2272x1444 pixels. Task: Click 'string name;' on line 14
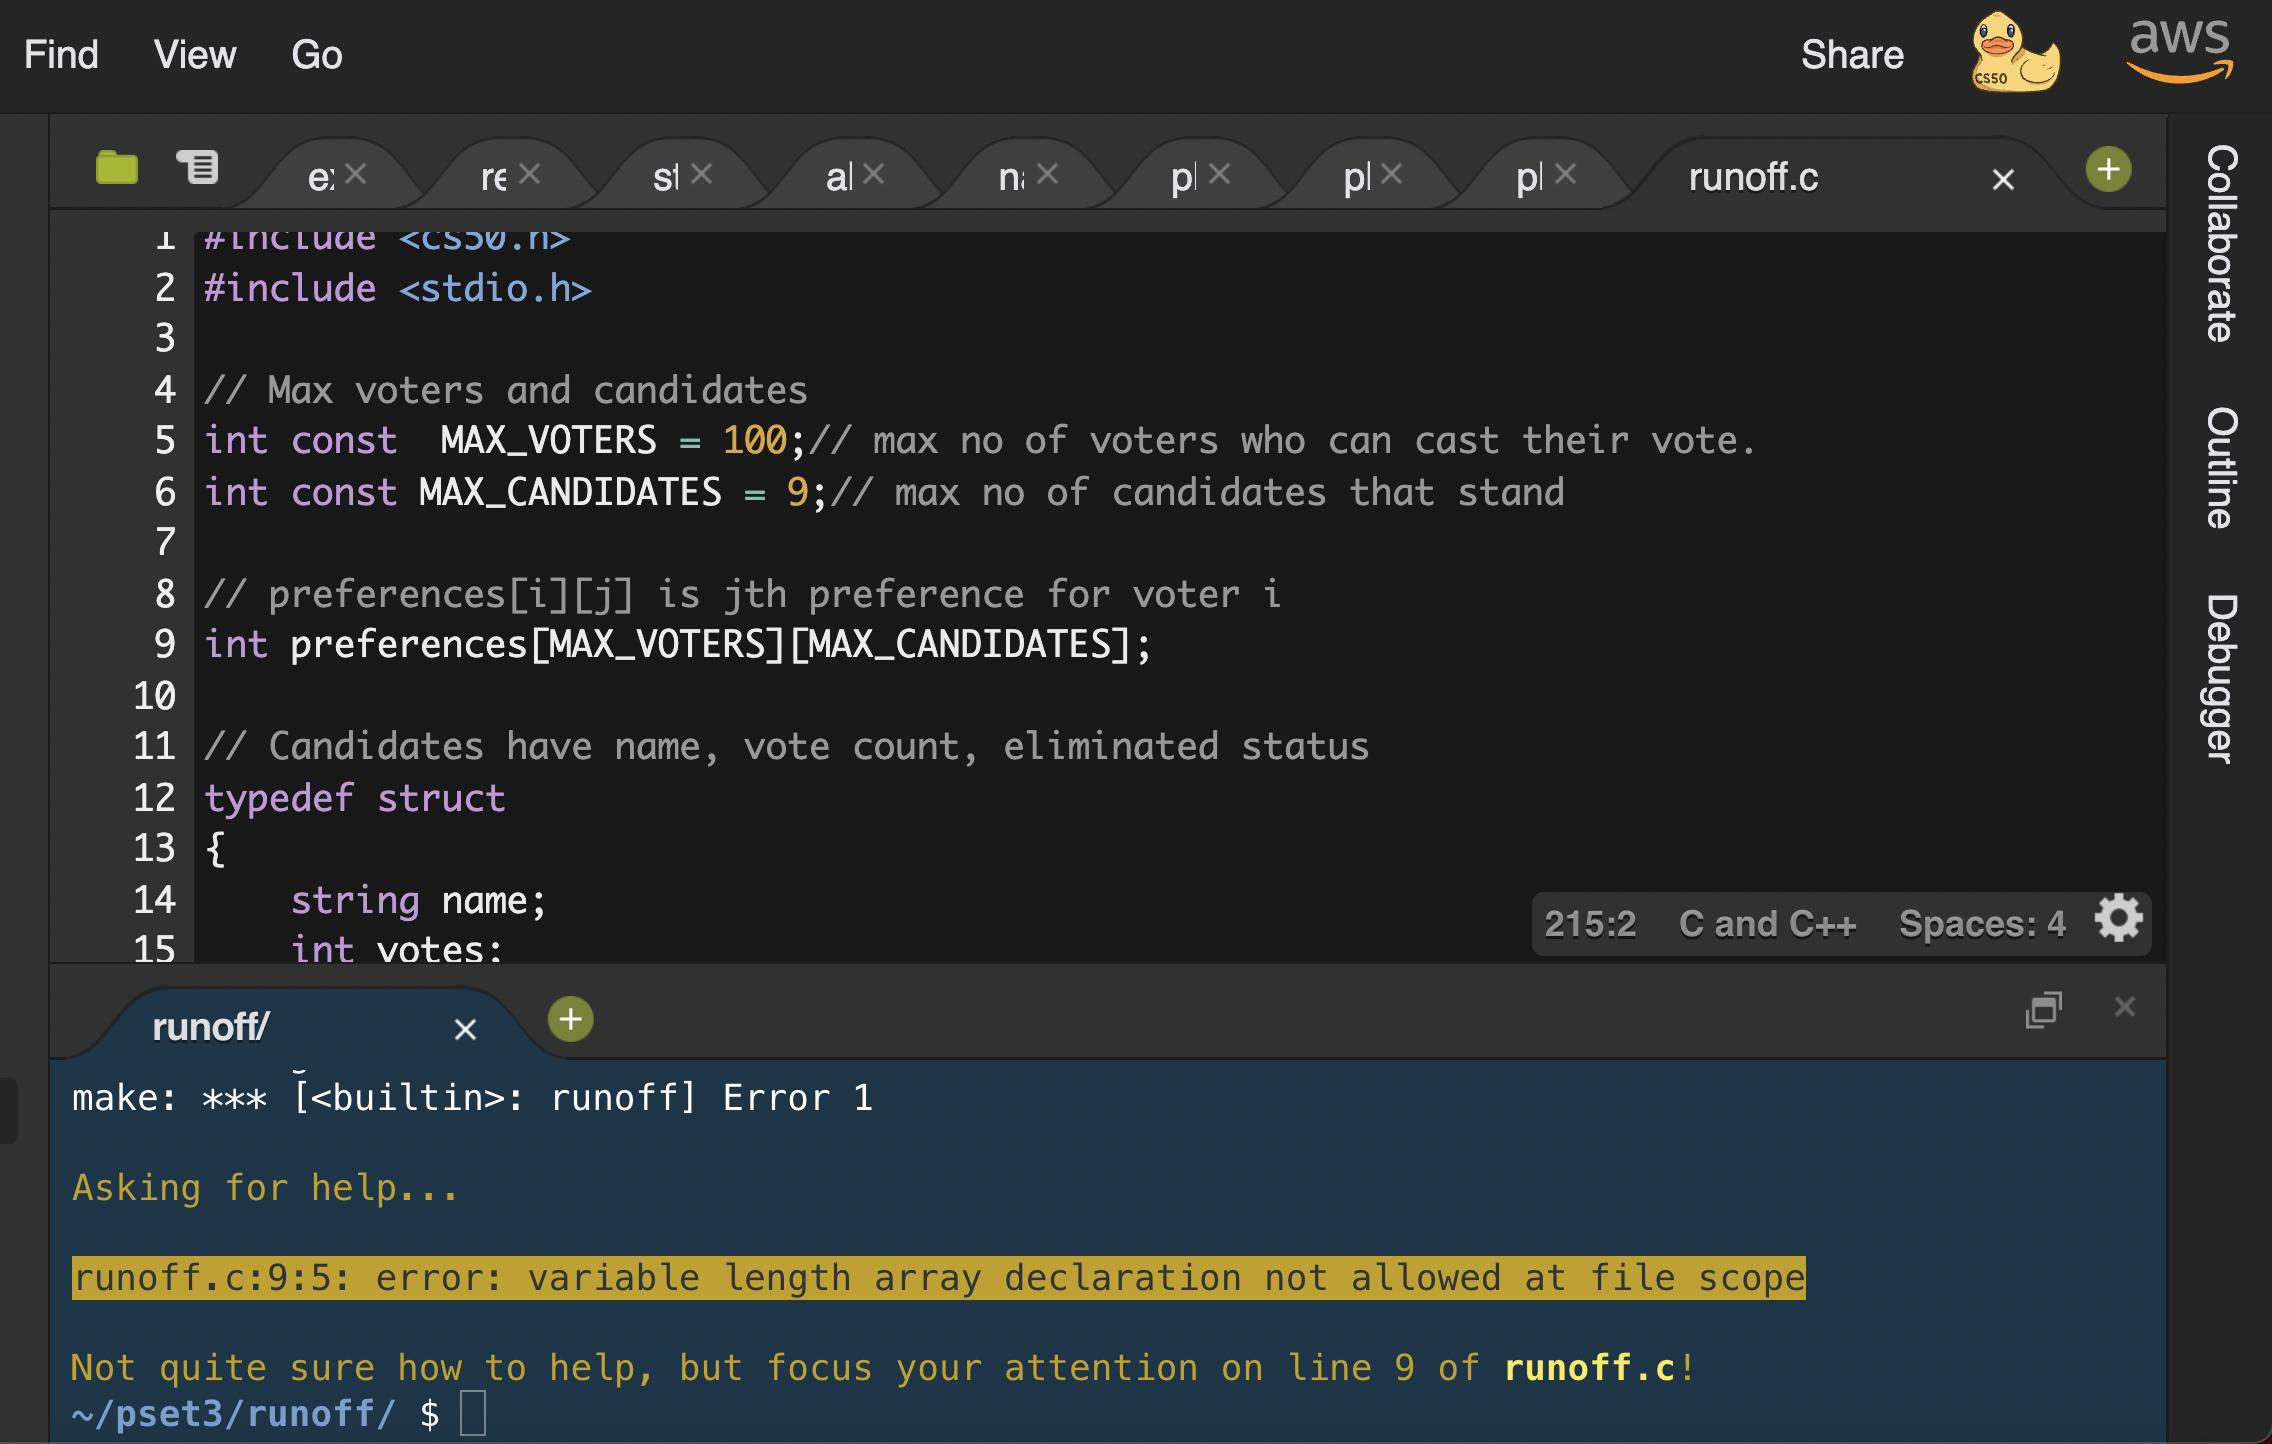[x=419, y=901]
